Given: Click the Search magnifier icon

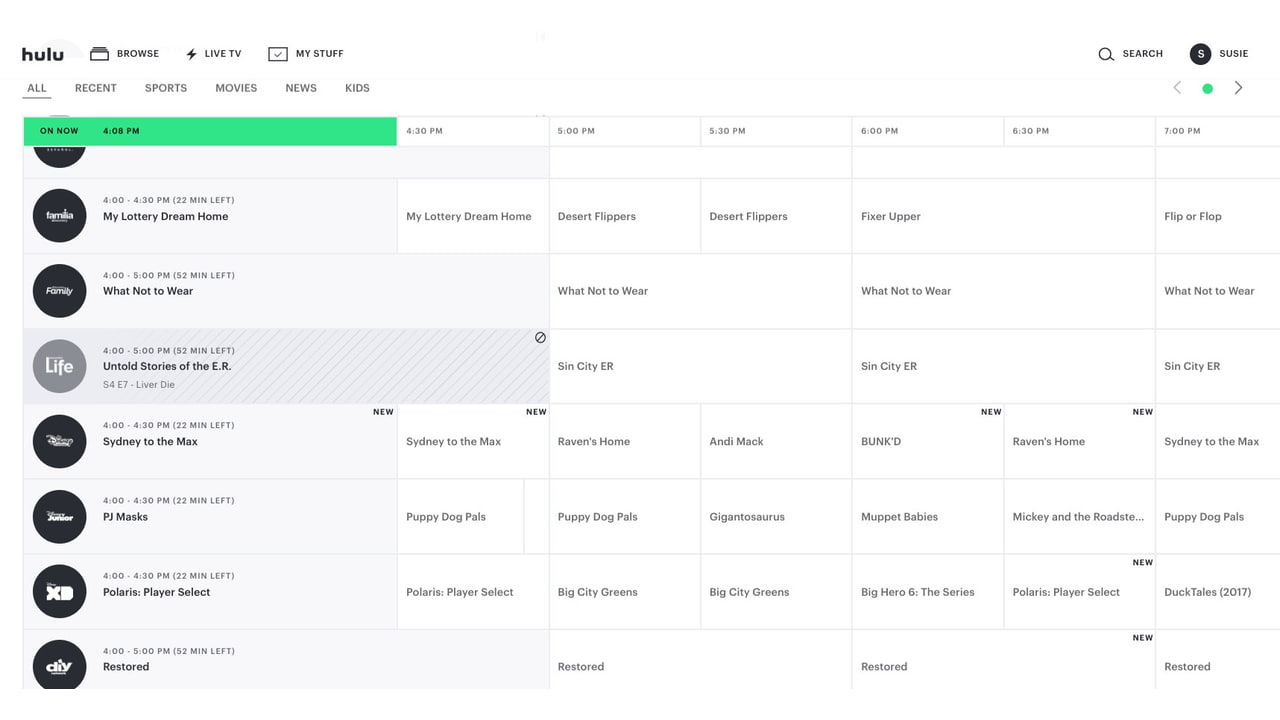Looking at the screenshot, I should click(1106, 54).
